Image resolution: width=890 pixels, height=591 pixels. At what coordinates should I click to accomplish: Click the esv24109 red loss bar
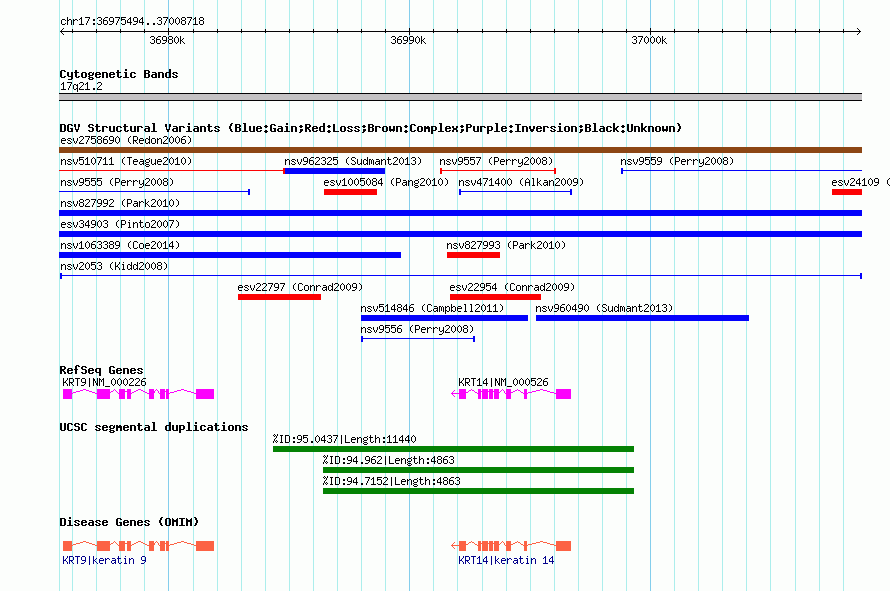coord(847,192)
